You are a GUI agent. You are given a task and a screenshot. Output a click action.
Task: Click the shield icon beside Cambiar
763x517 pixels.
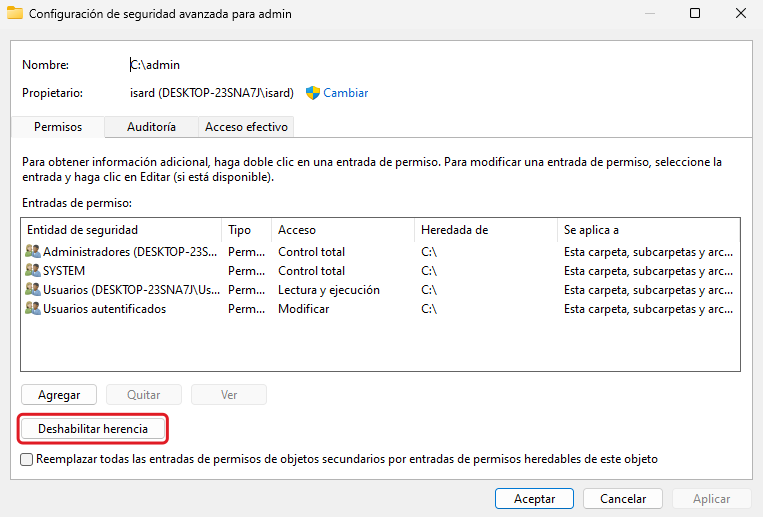(312, 93)
